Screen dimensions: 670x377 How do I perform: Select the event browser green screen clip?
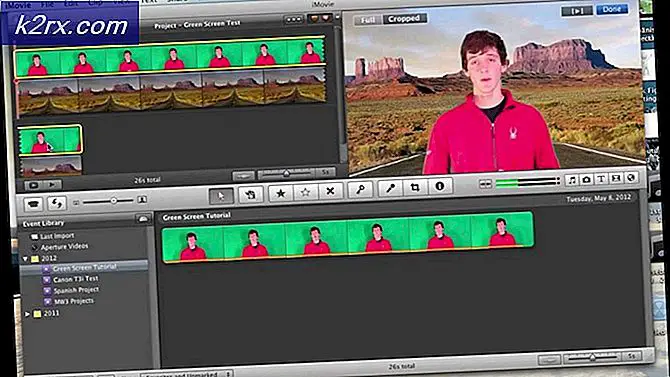348,236
